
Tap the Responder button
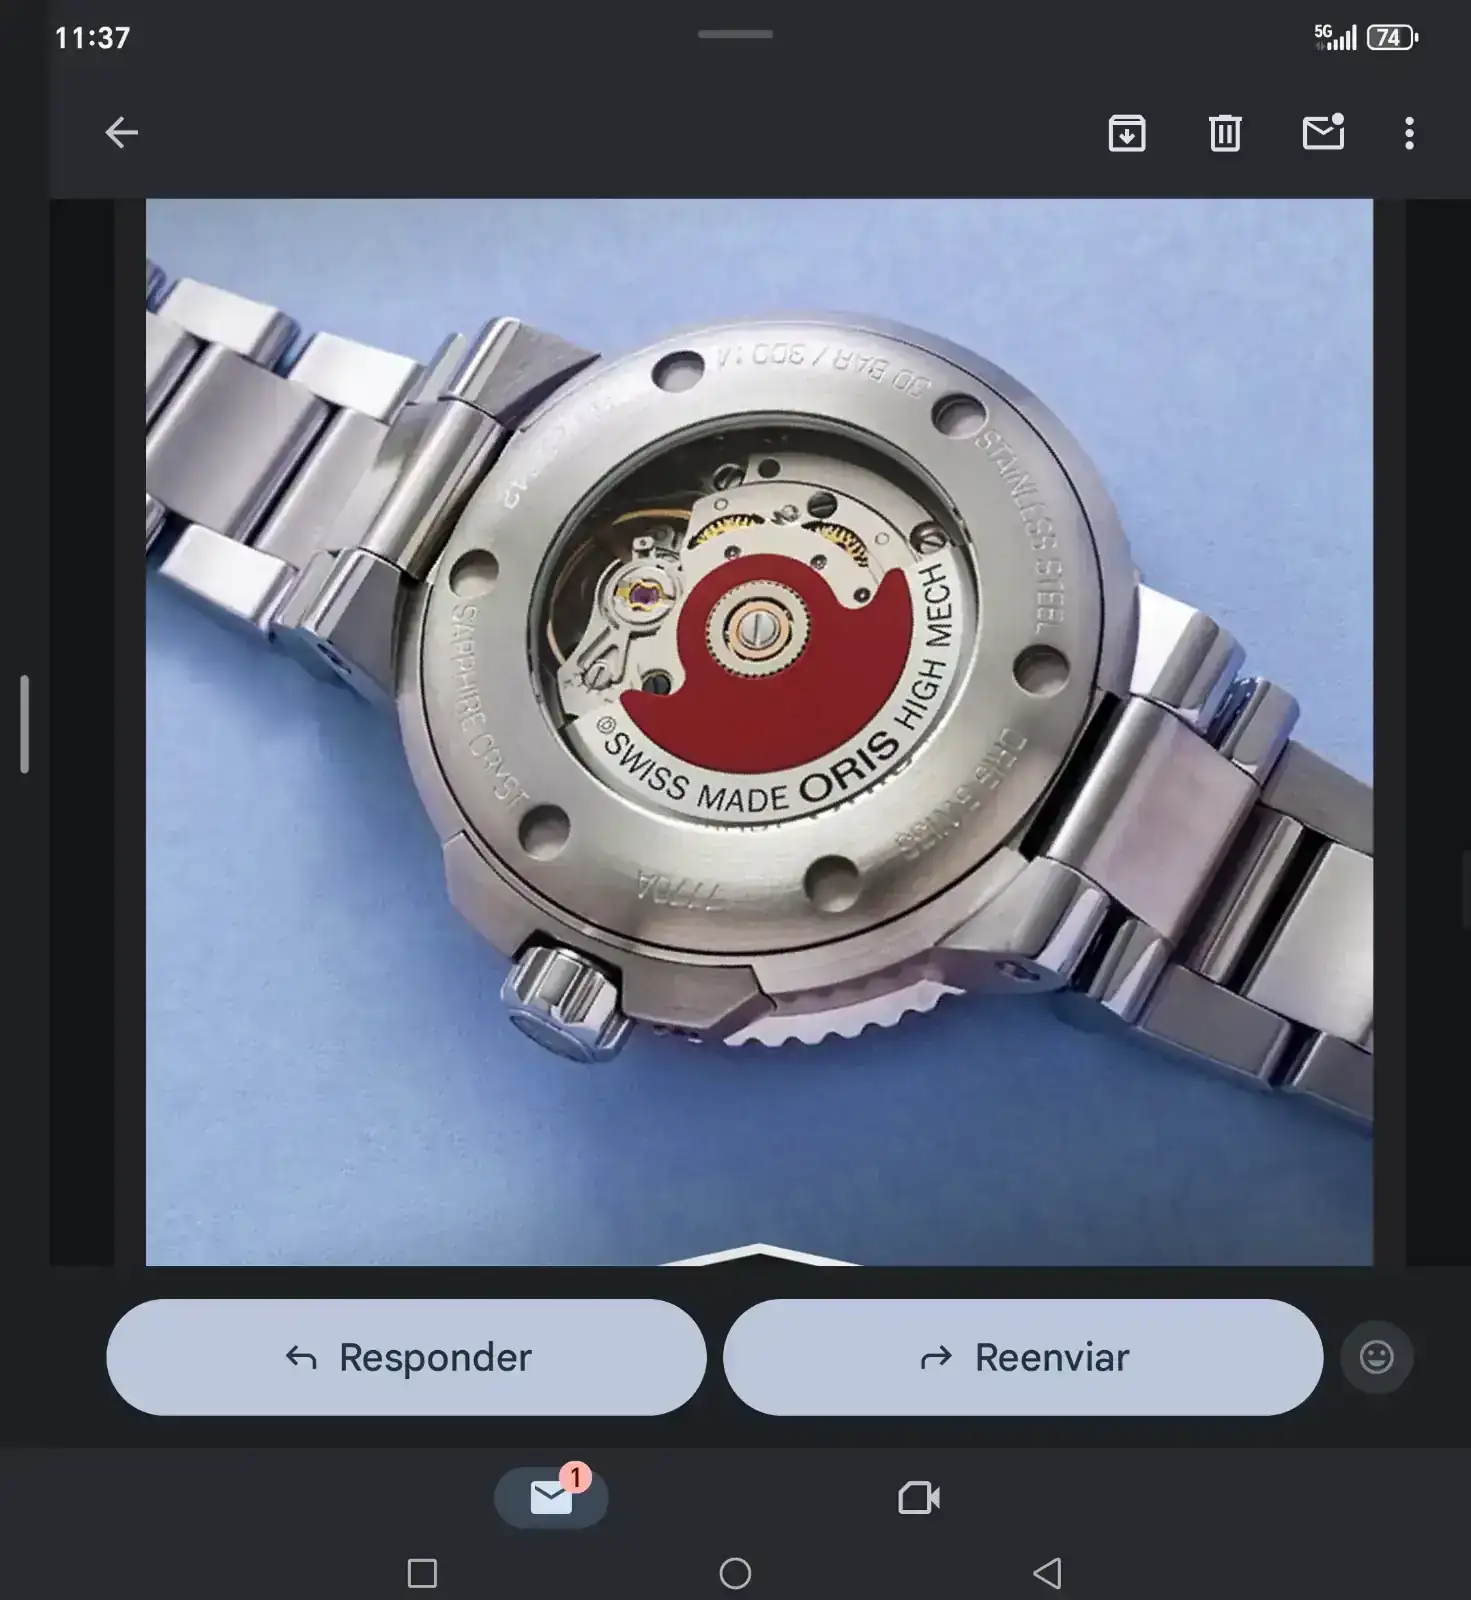point(406,1357)
